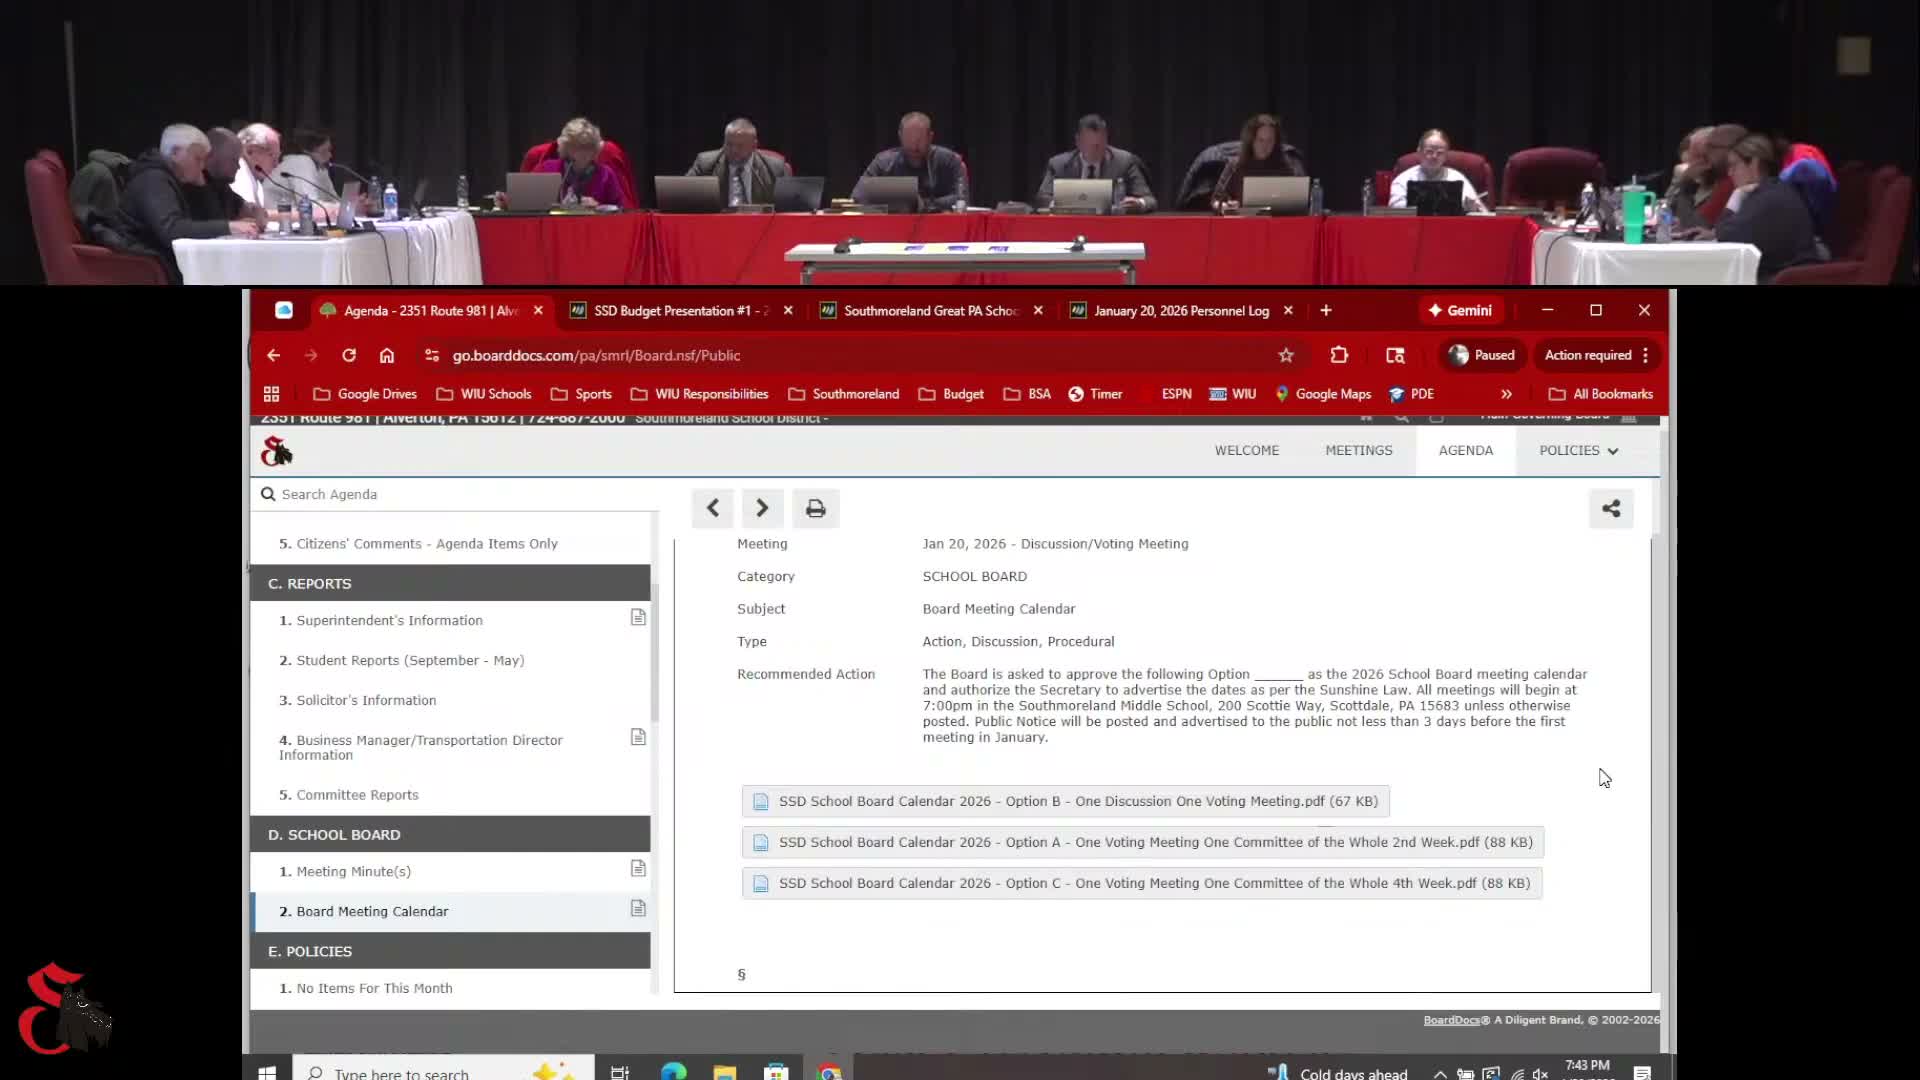Go to browser home page icon
This screenshot has width=1920, height=1080.
pos(387,355)
